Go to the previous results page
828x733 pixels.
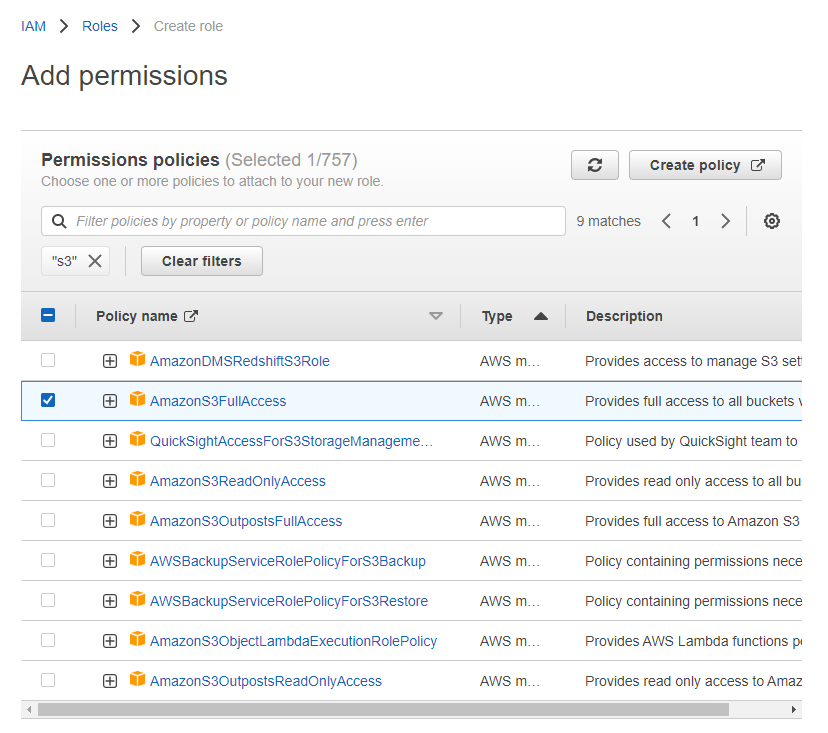click(x=666, y=221)
